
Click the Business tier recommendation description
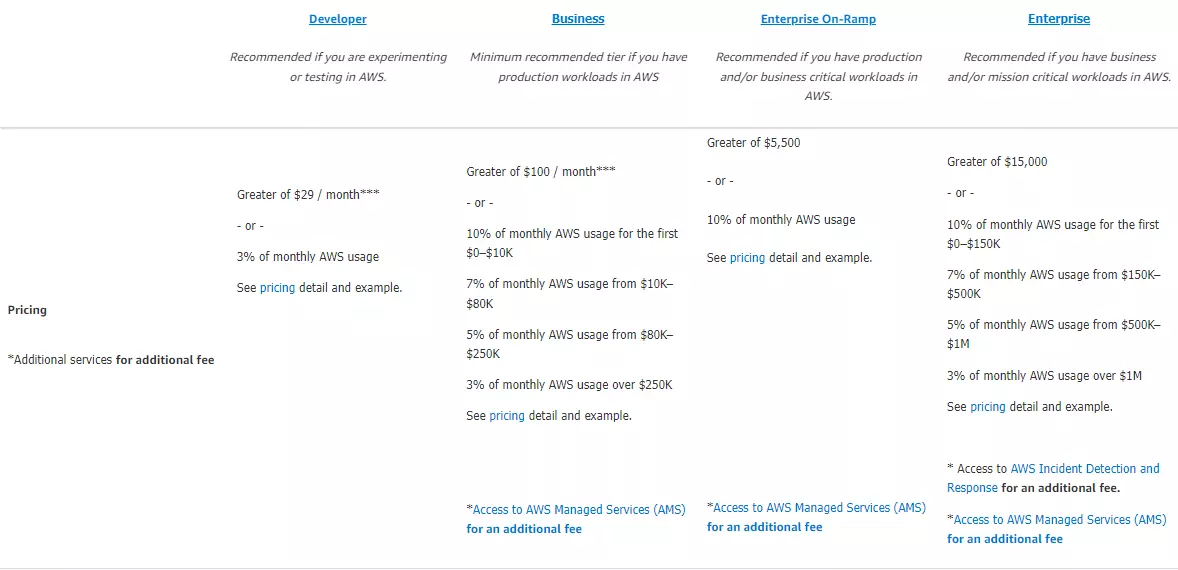click(578, 67)
